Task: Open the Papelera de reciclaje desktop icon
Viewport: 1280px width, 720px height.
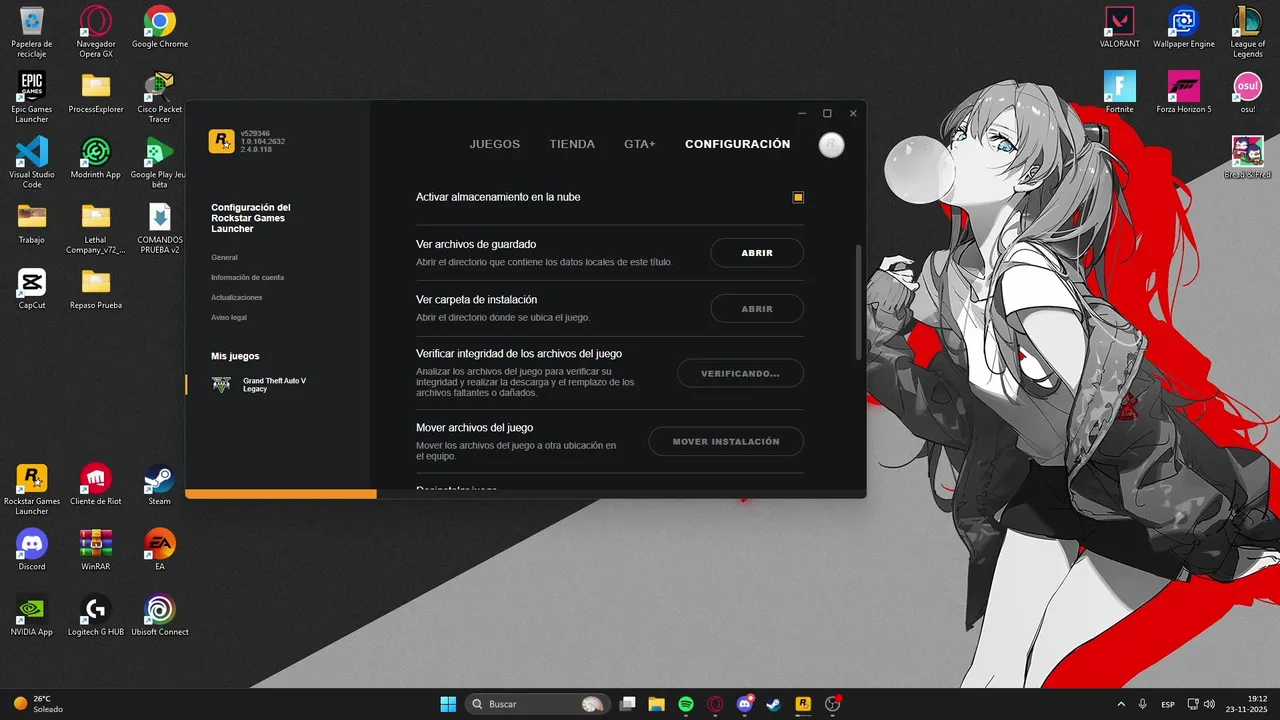Action: coord(32,32)
